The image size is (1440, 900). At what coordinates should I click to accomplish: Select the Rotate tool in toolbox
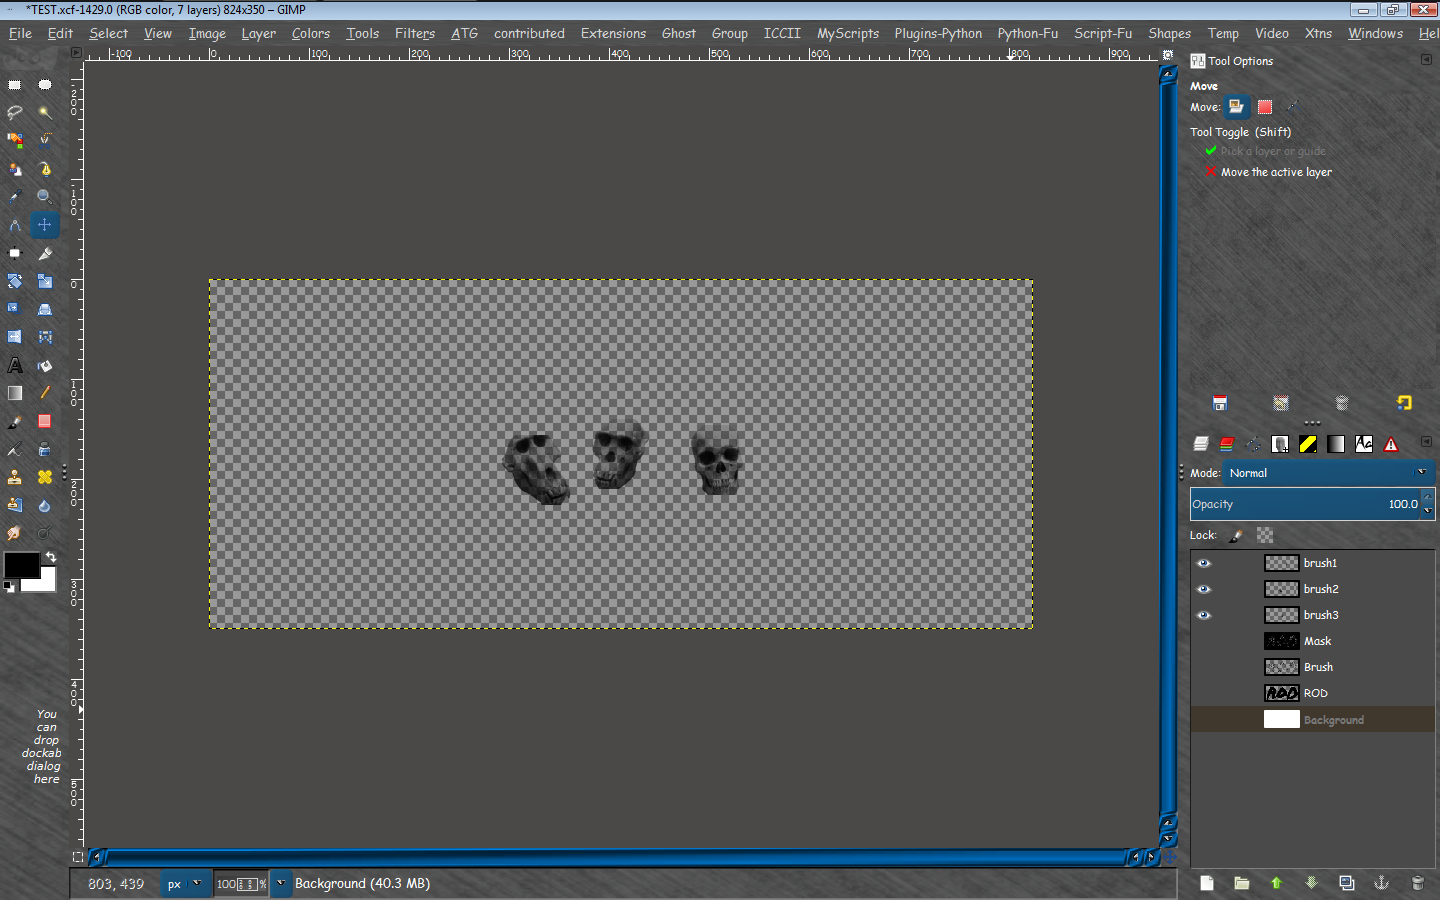tap(15, 281)
